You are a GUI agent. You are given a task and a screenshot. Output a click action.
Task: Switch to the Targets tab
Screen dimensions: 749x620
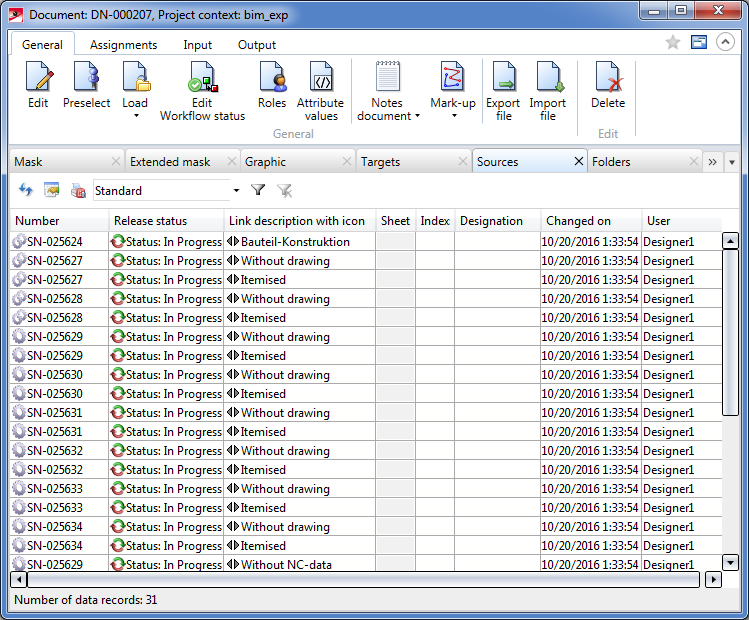381,161
